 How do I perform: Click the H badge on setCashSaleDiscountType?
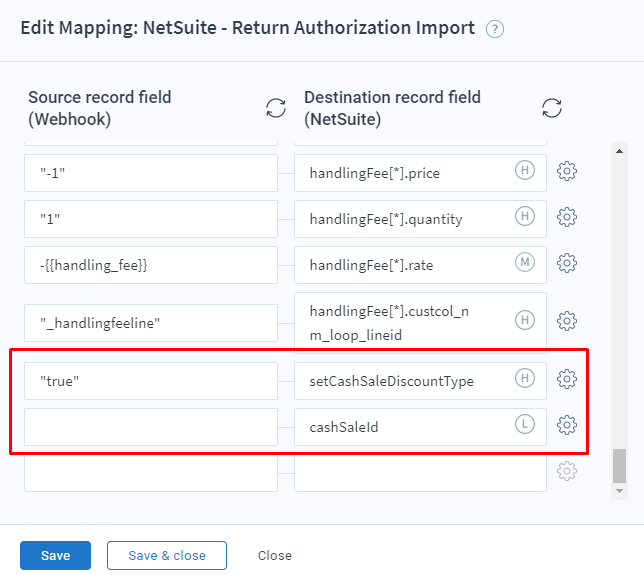(525, 378)
